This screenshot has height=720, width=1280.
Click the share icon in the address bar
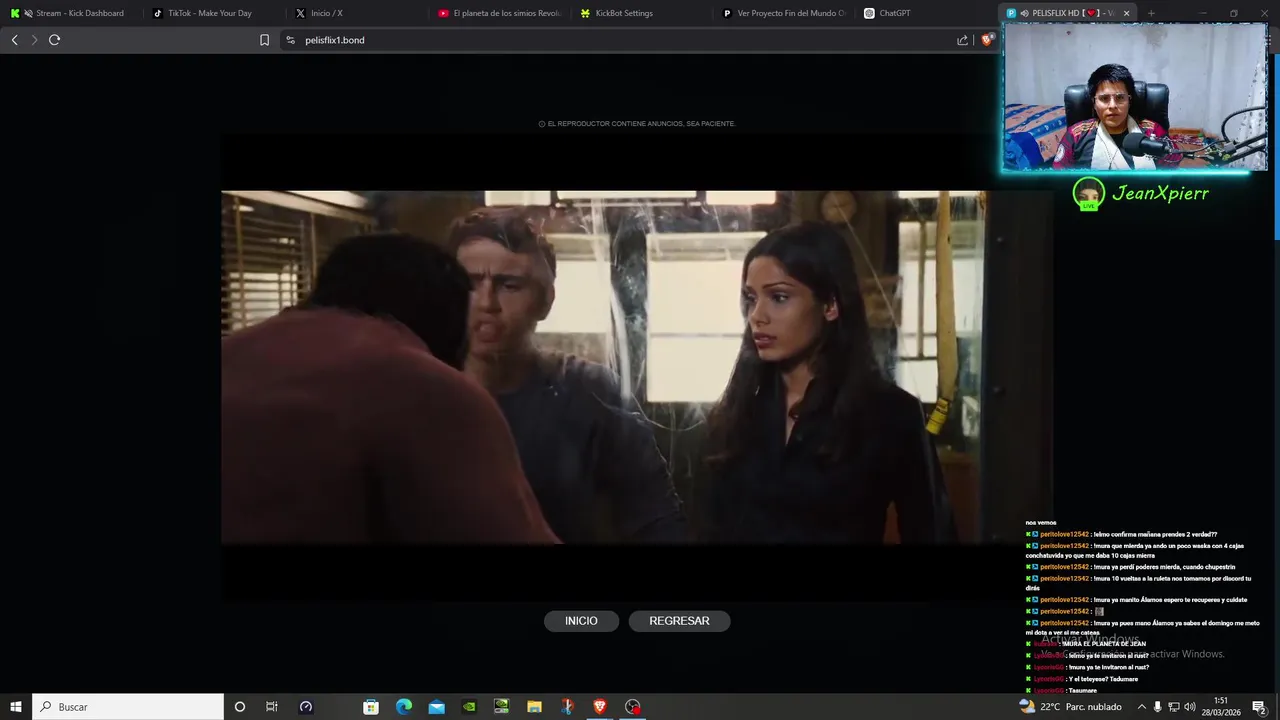962,40
